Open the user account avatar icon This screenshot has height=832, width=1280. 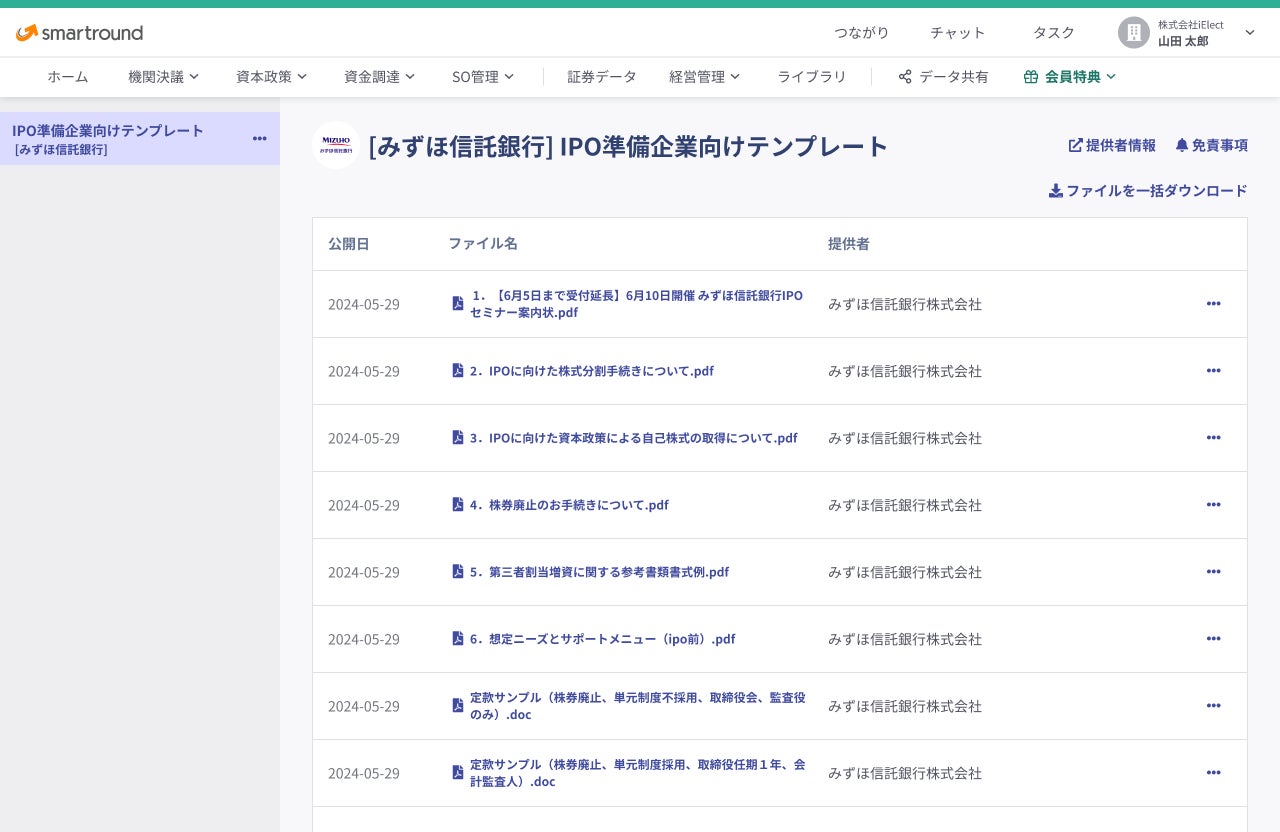[x=1133, y=33]
